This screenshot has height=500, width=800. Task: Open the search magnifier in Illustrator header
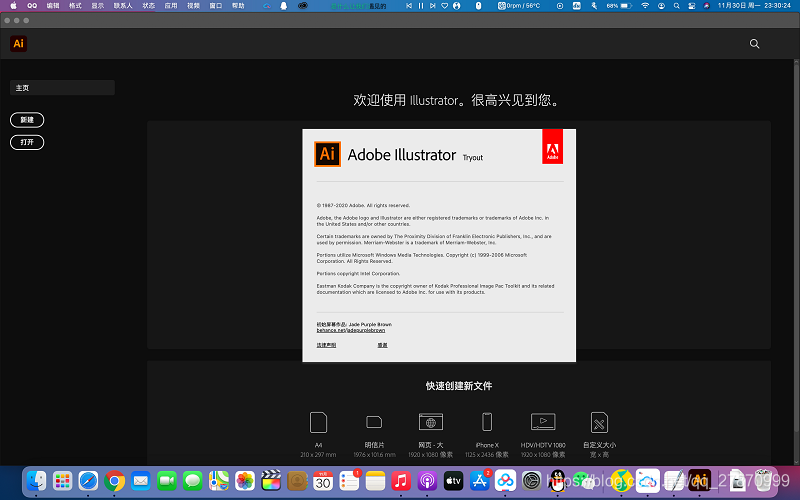754,44
